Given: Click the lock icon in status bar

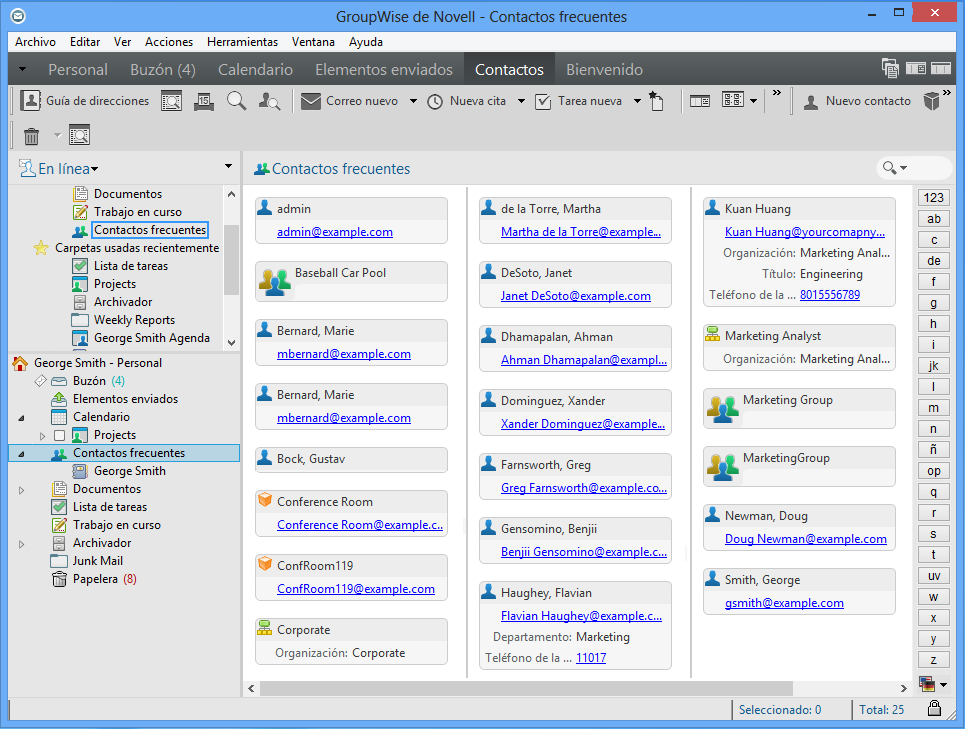Looking at the screenshot, I should tap(934, 708).
